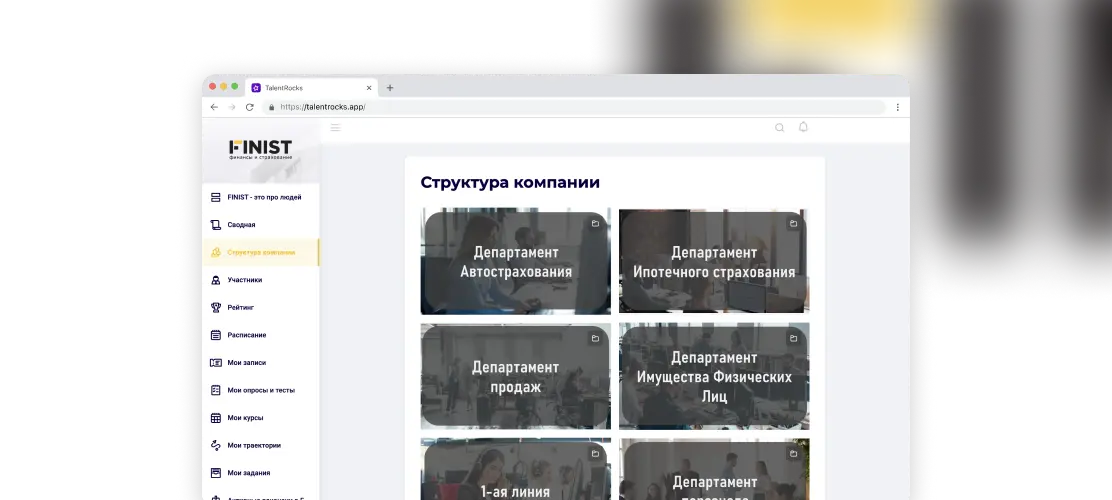Click the Мои опросы и тесты checklist icon

216,390
